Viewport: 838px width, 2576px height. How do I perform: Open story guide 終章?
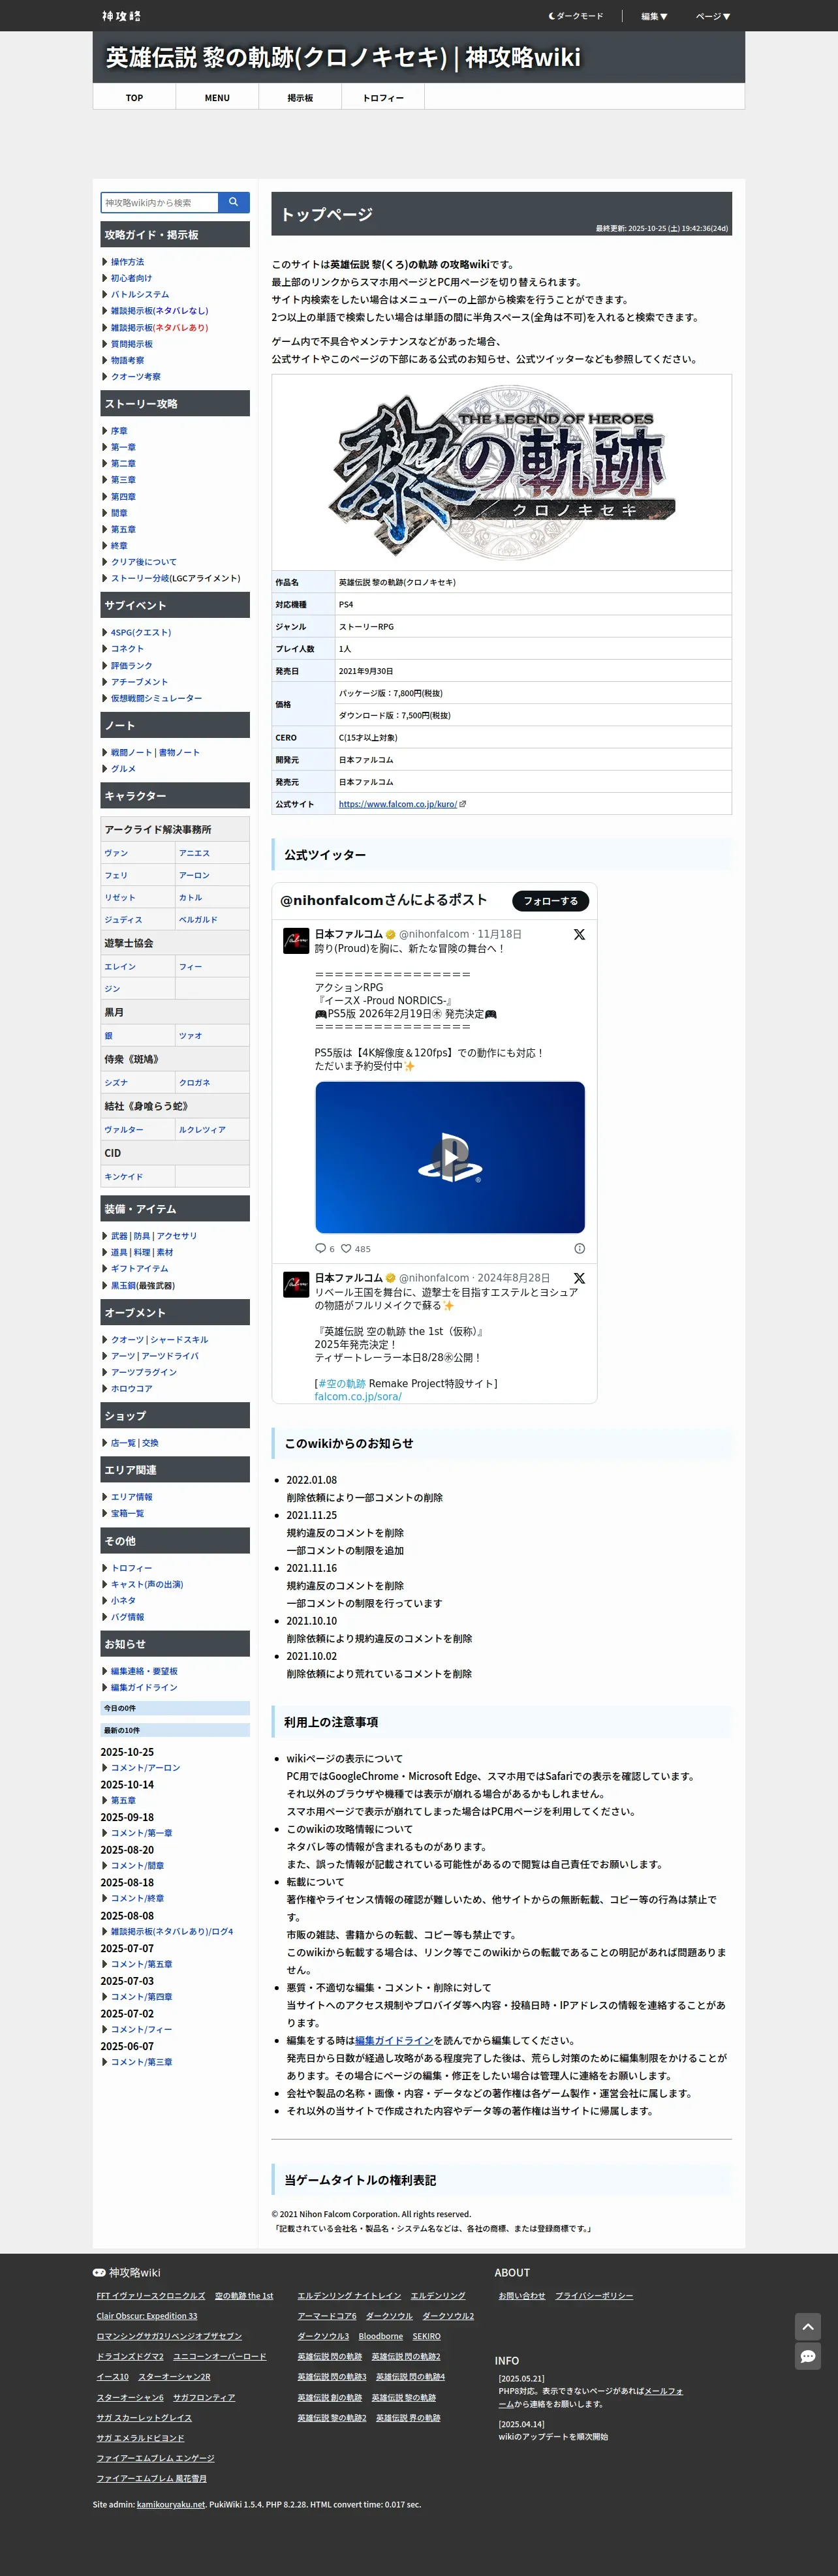(119, 546)
